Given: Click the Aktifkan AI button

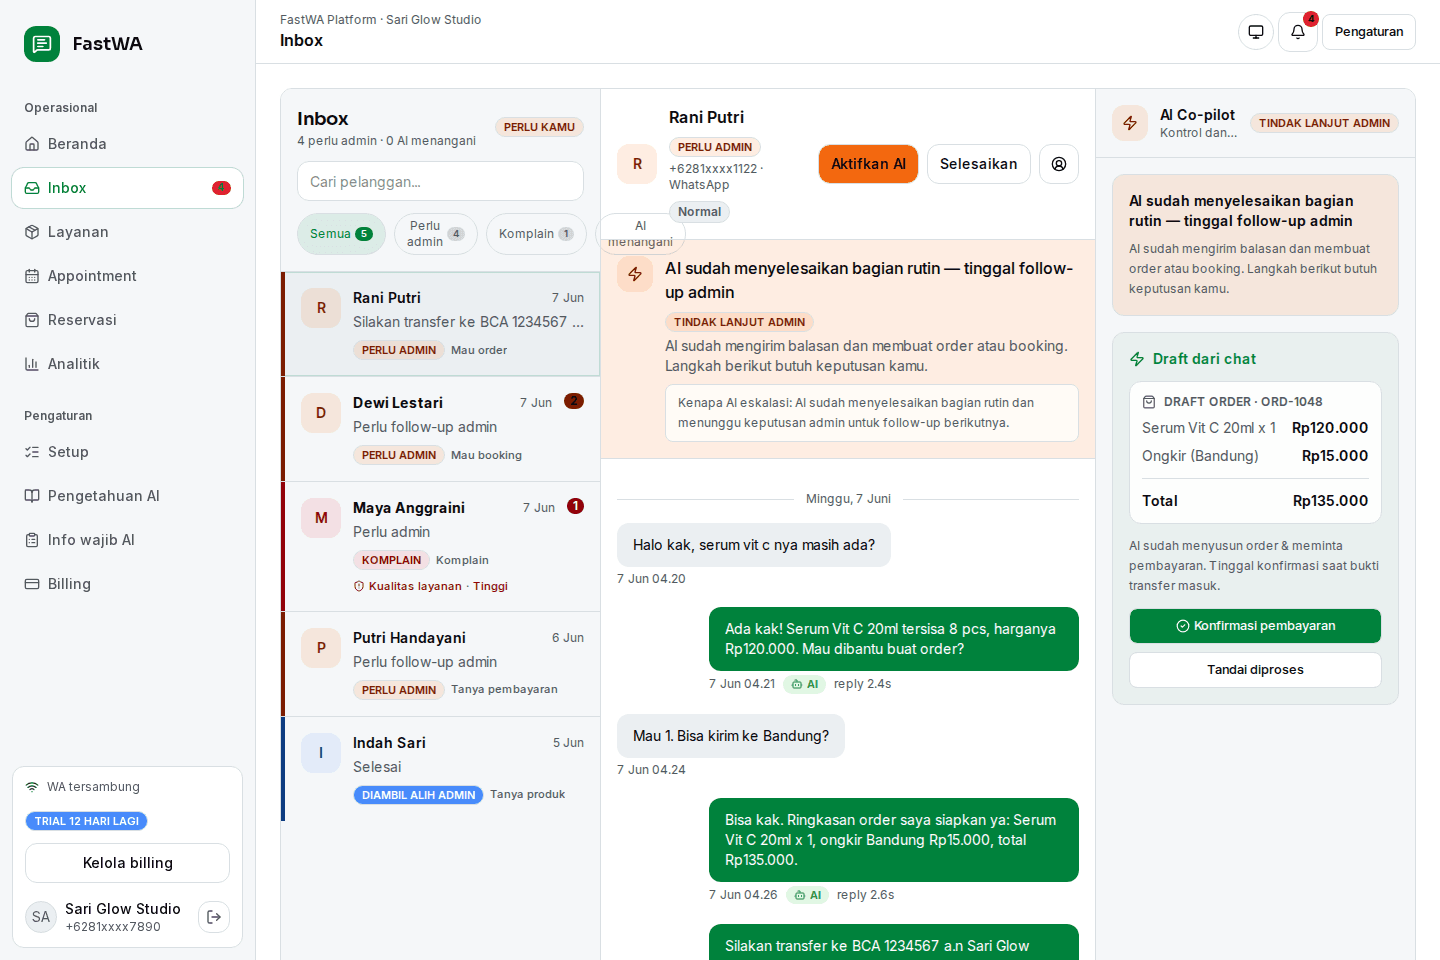Looking at the screenshot, I should [x=868, y=164].
